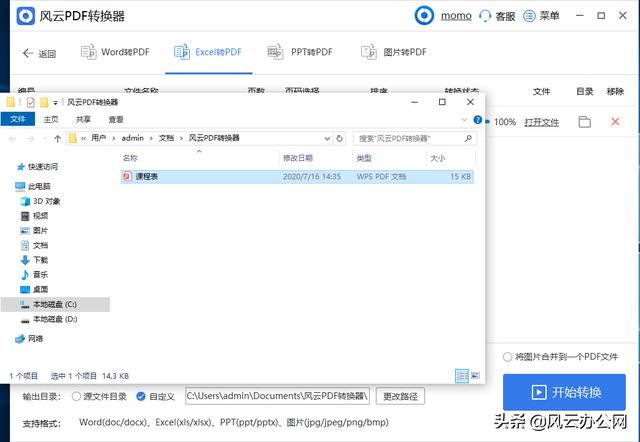This screenshot has height=442, width=640.
Task: Open 快速访问 in navigation pane
Action: pos(38,167)
